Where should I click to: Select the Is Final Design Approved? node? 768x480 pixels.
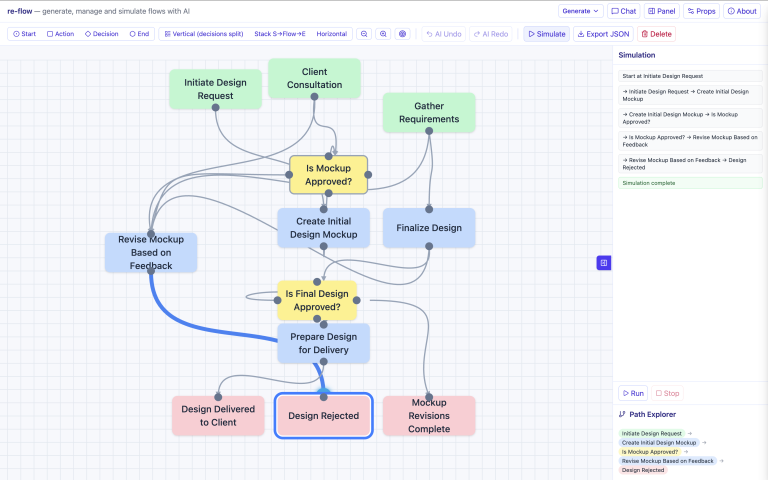(x=317, y=300)
